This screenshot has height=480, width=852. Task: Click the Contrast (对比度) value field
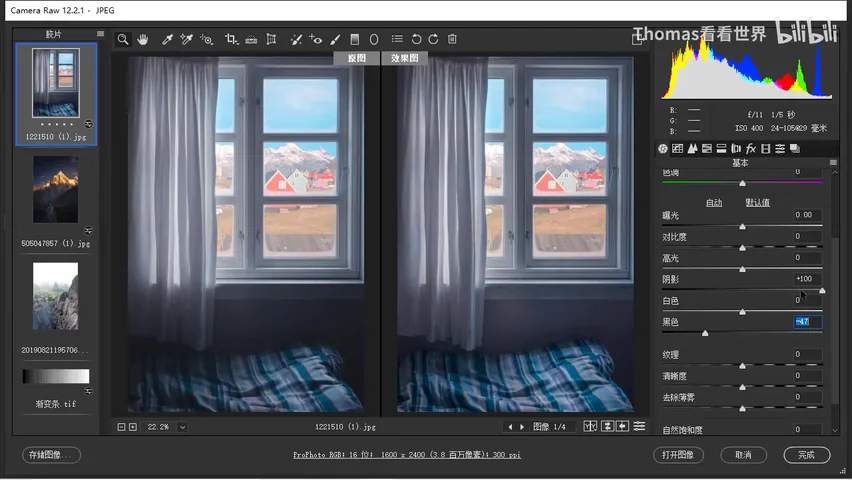(806, 236)
